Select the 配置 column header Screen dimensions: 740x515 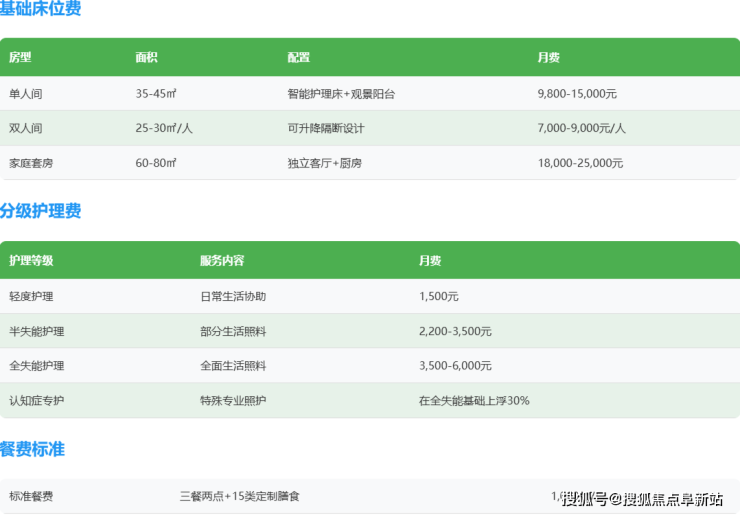298,57
